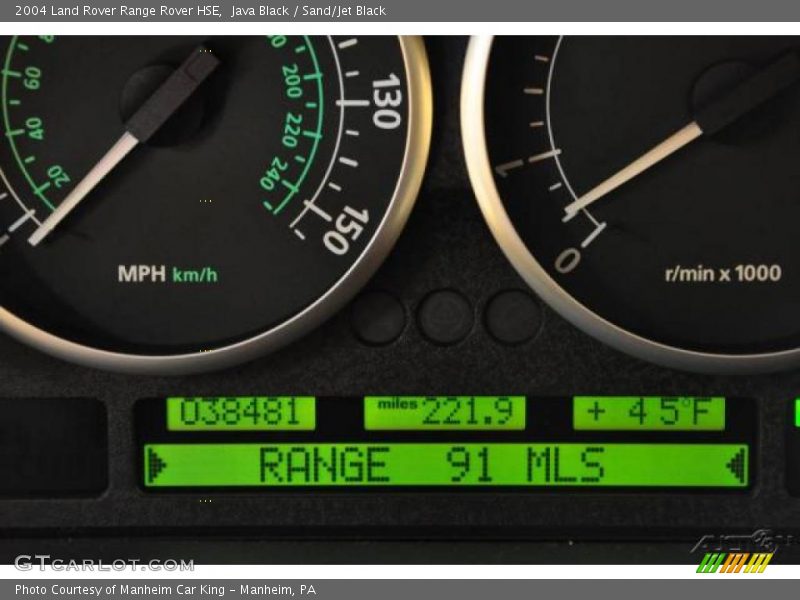Click the zero mark on the tachometer

click(570, 259)
